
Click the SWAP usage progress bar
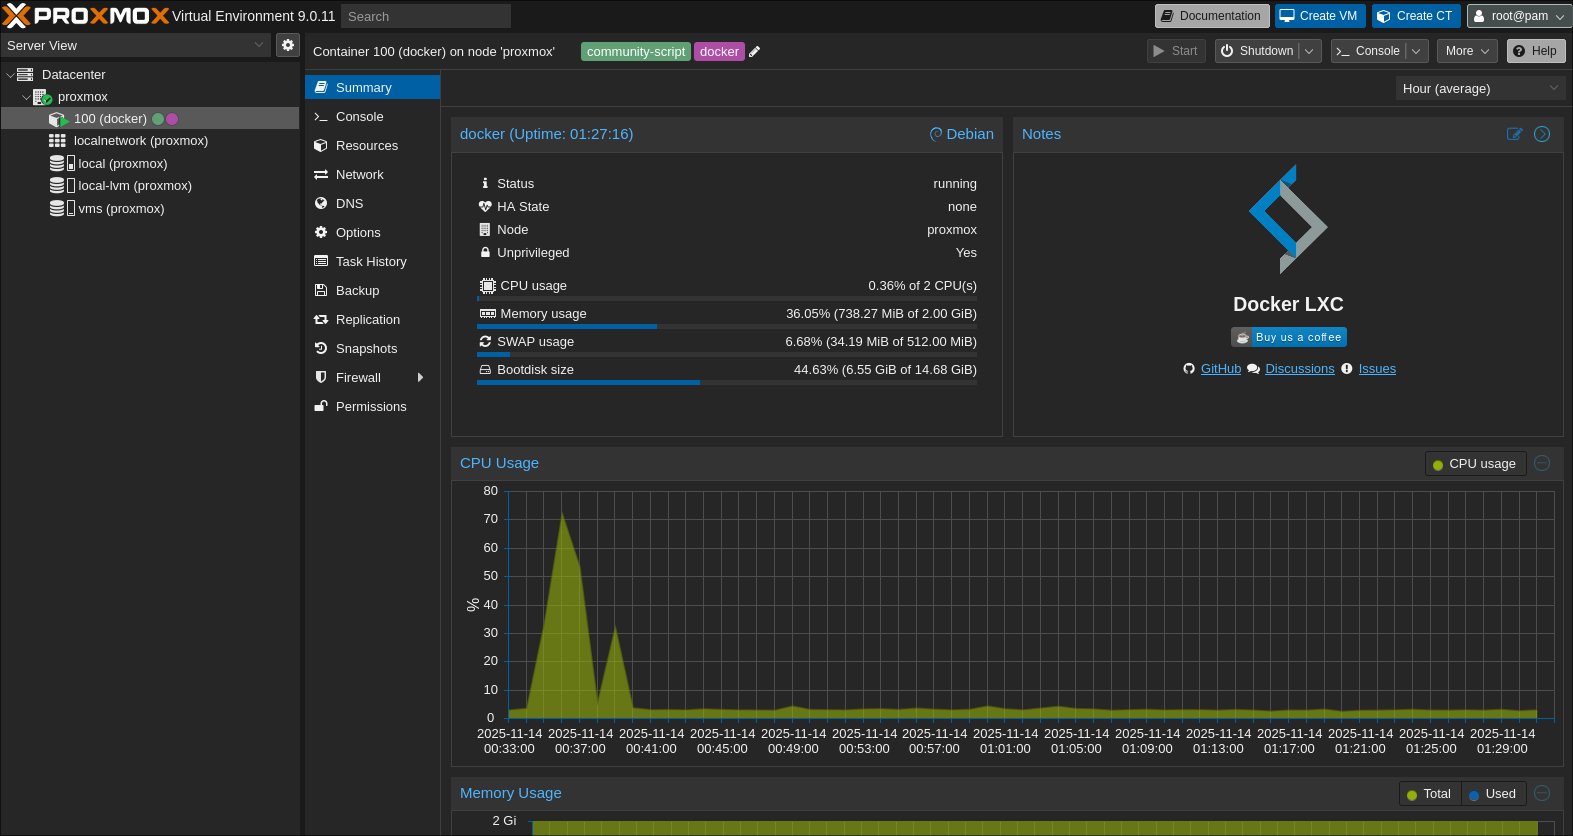tap(727, 354)
